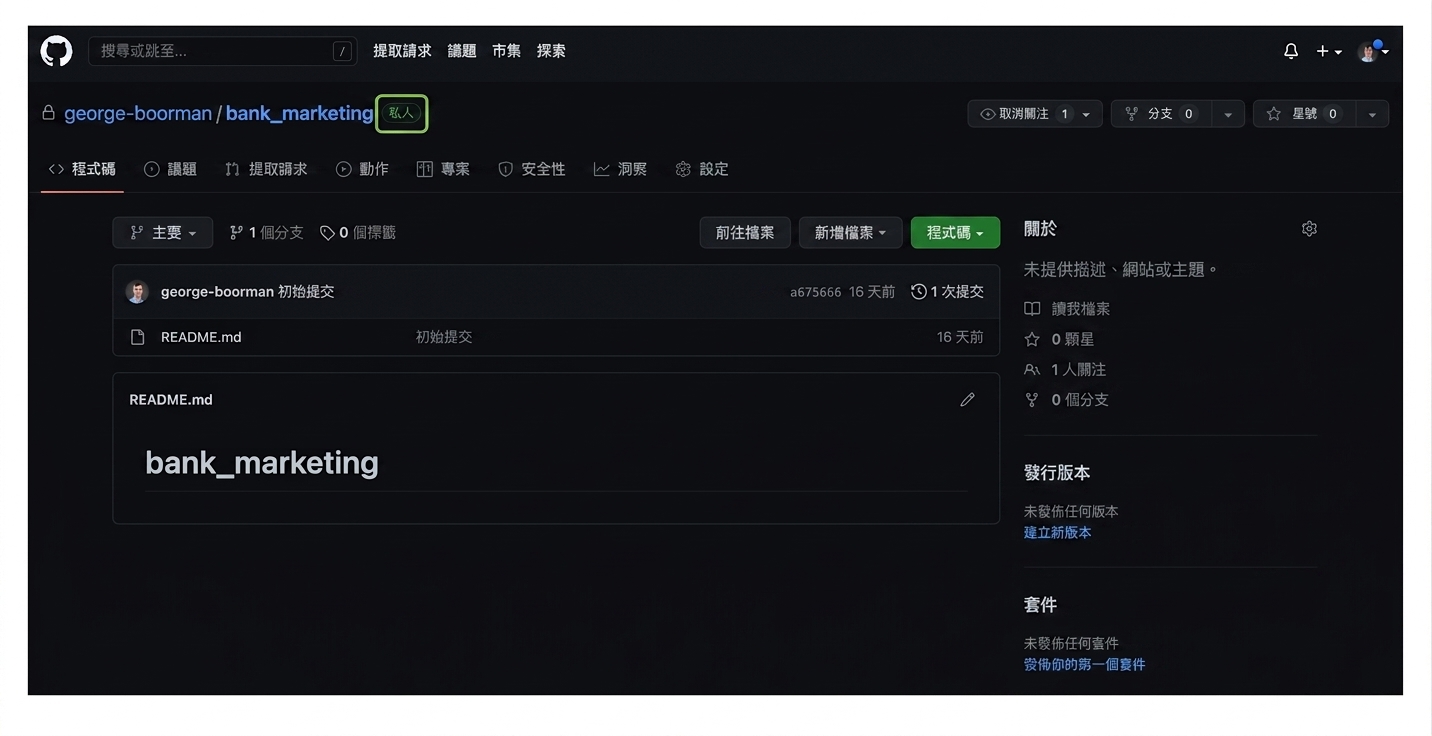Open 議題 in top navigation
This screenshot has width=1432, height=736.
coord(462,51)
